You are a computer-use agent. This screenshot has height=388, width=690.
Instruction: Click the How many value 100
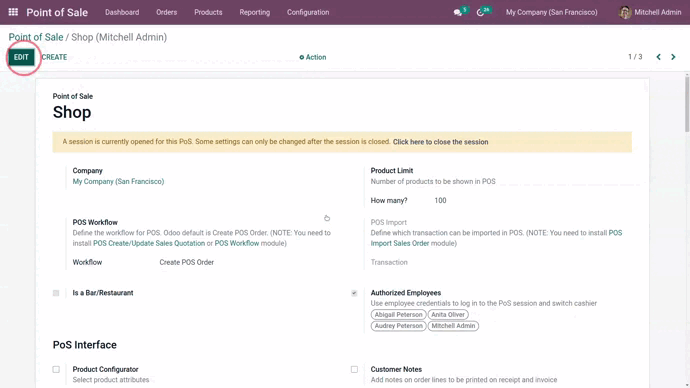coord(440,201)
